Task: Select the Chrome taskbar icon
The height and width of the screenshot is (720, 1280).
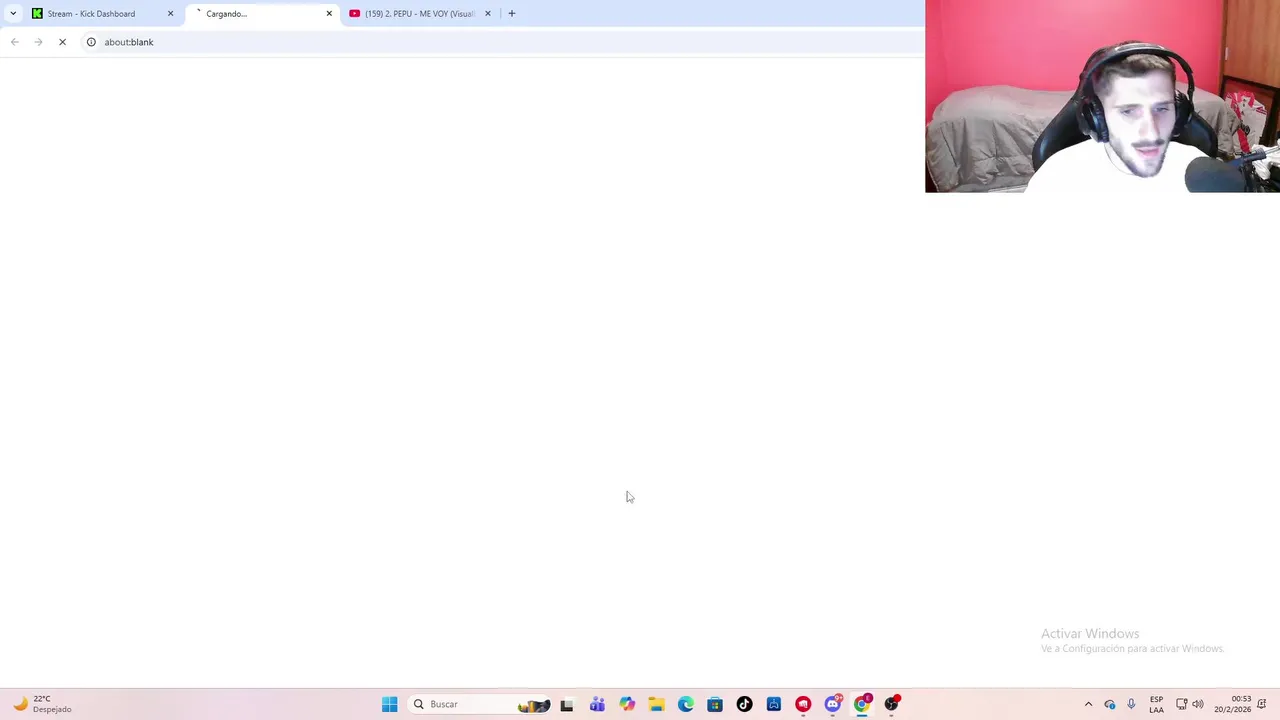Action: (862, 704)
